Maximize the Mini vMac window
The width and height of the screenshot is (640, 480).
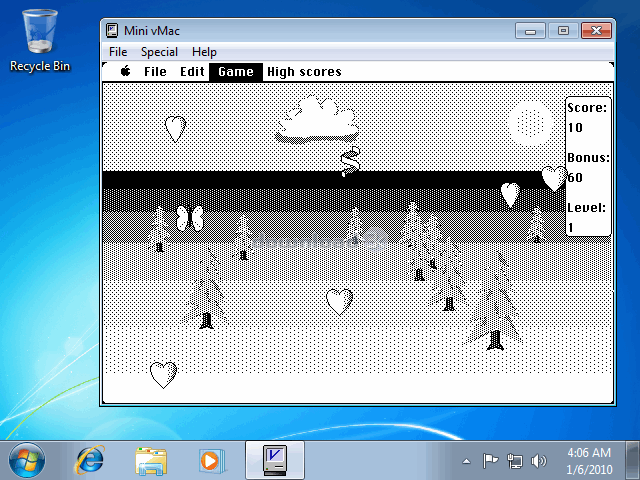click(563, 31)
